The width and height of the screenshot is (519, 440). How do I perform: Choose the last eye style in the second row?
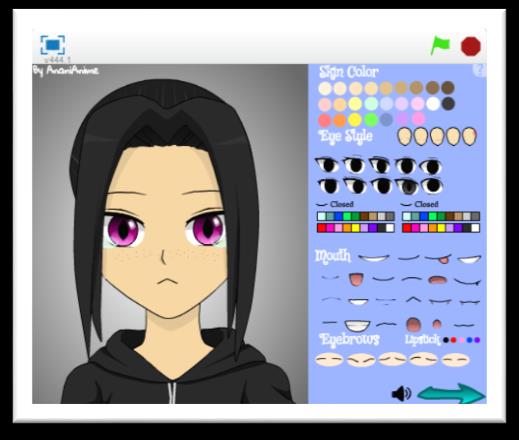click(x=432, y=186)
